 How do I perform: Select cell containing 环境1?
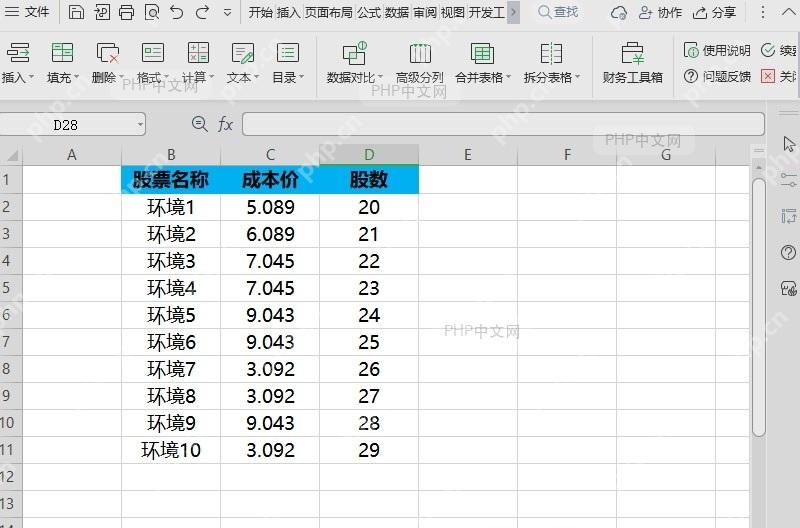tap(171, 207)
